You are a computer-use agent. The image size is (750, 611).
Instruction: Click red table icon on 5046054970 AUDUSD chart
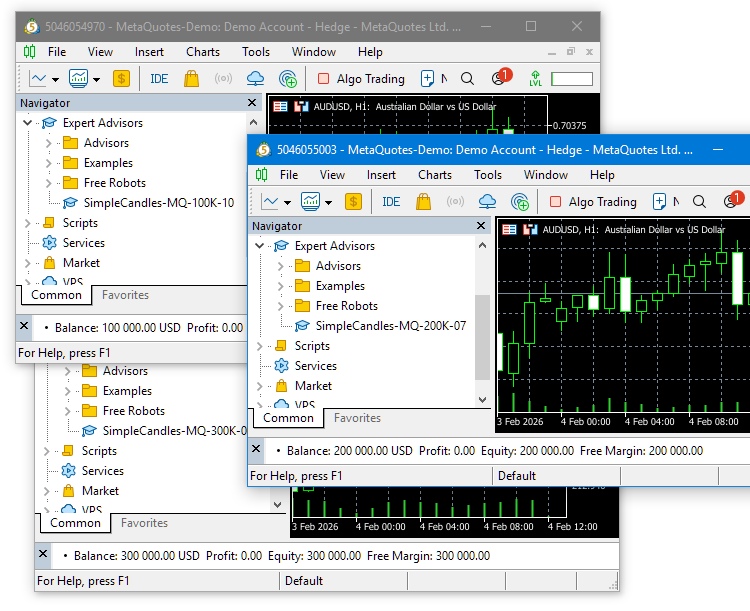pyautogui.click(x=280, y=106)
